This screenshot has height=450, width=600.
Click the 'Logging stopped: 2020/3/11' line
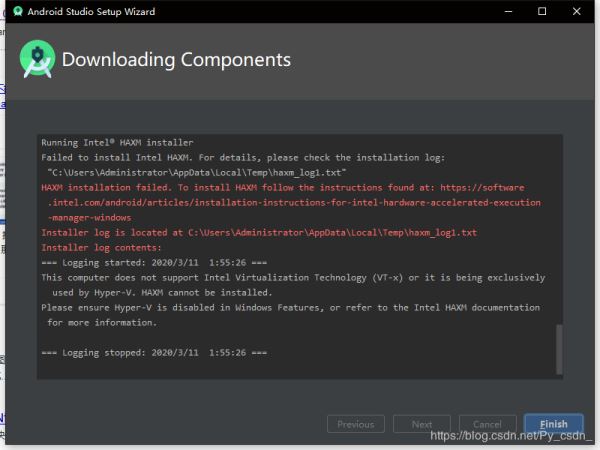point(154,352)
